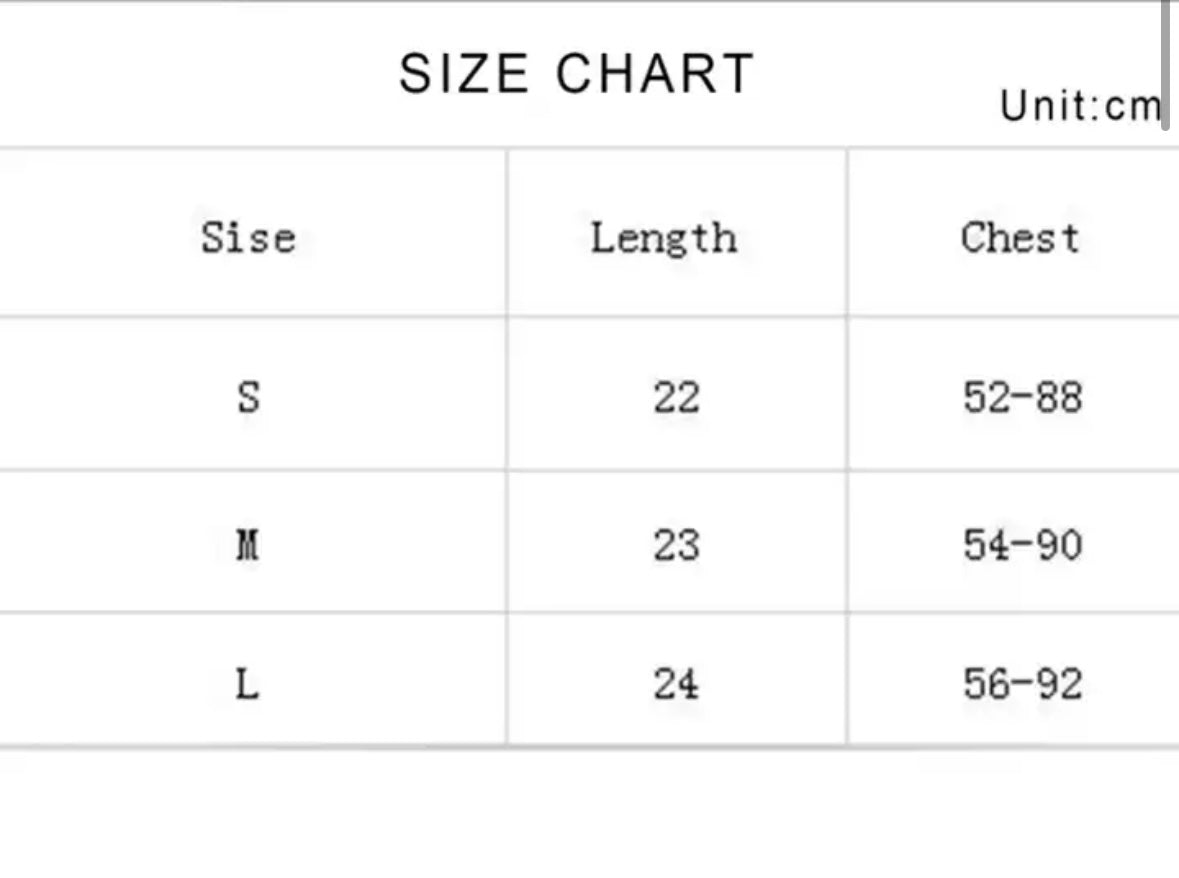Select the Length column header
The height and width of the screenshot is (878, 1179).
[x=663, y=238]
